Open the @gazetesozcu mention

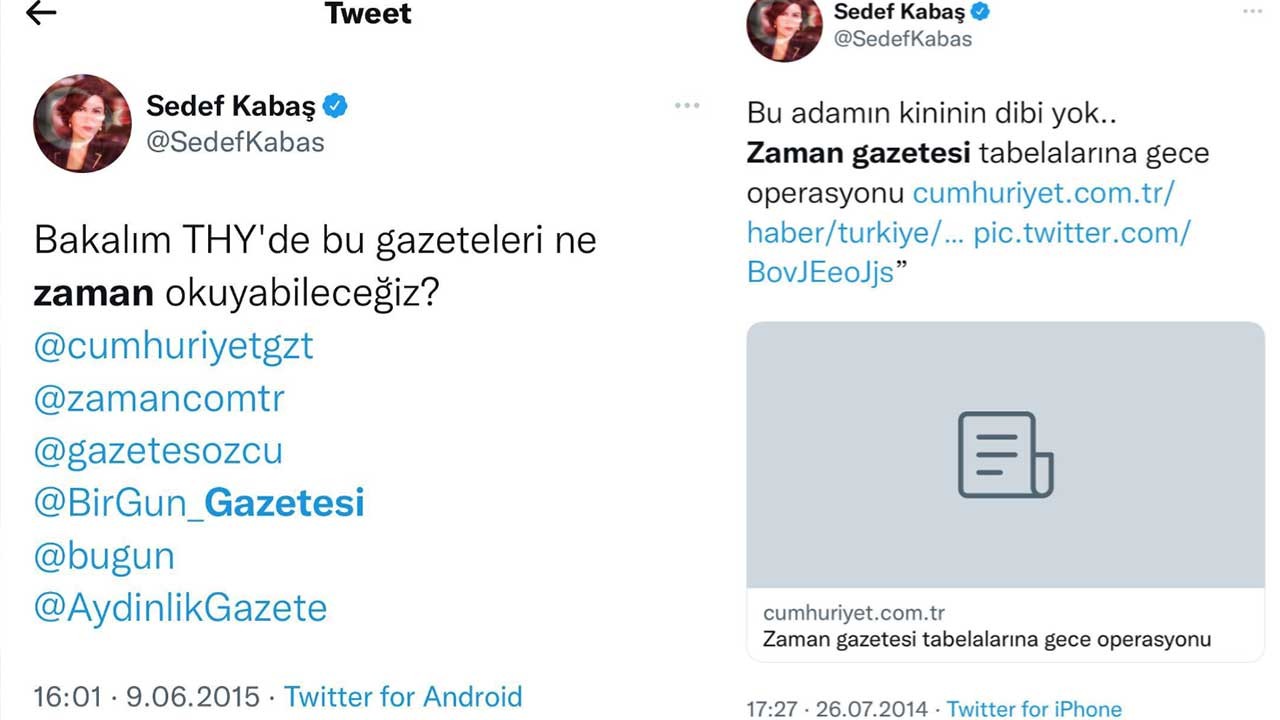[158, 451]
